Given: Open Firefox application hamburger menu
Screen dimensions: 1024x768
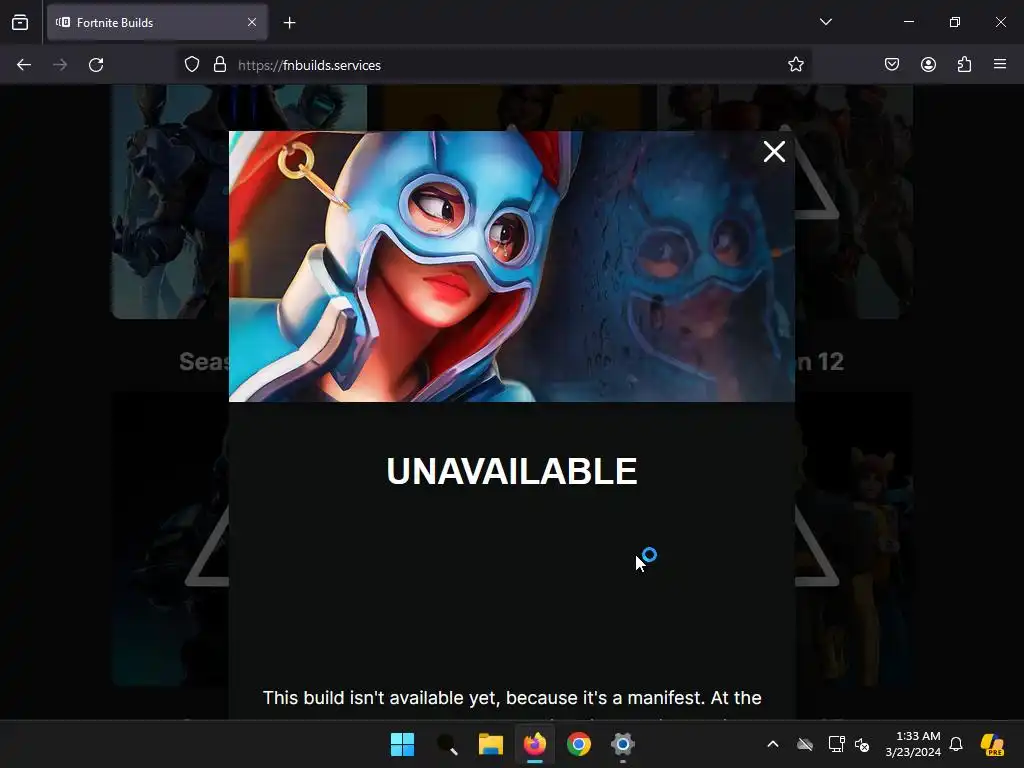Looking at the screenshot, I should click(x=1000, y=64).
